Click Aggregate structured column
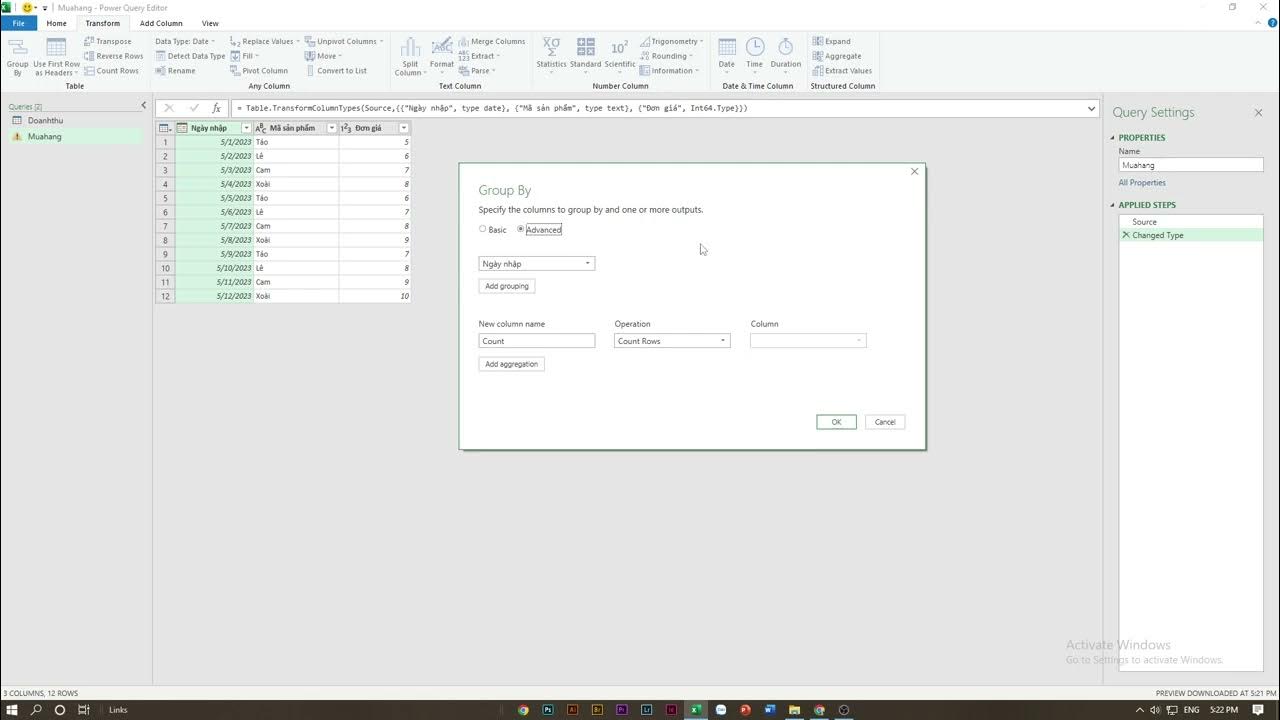1280x720 pixels. (837, 56)
